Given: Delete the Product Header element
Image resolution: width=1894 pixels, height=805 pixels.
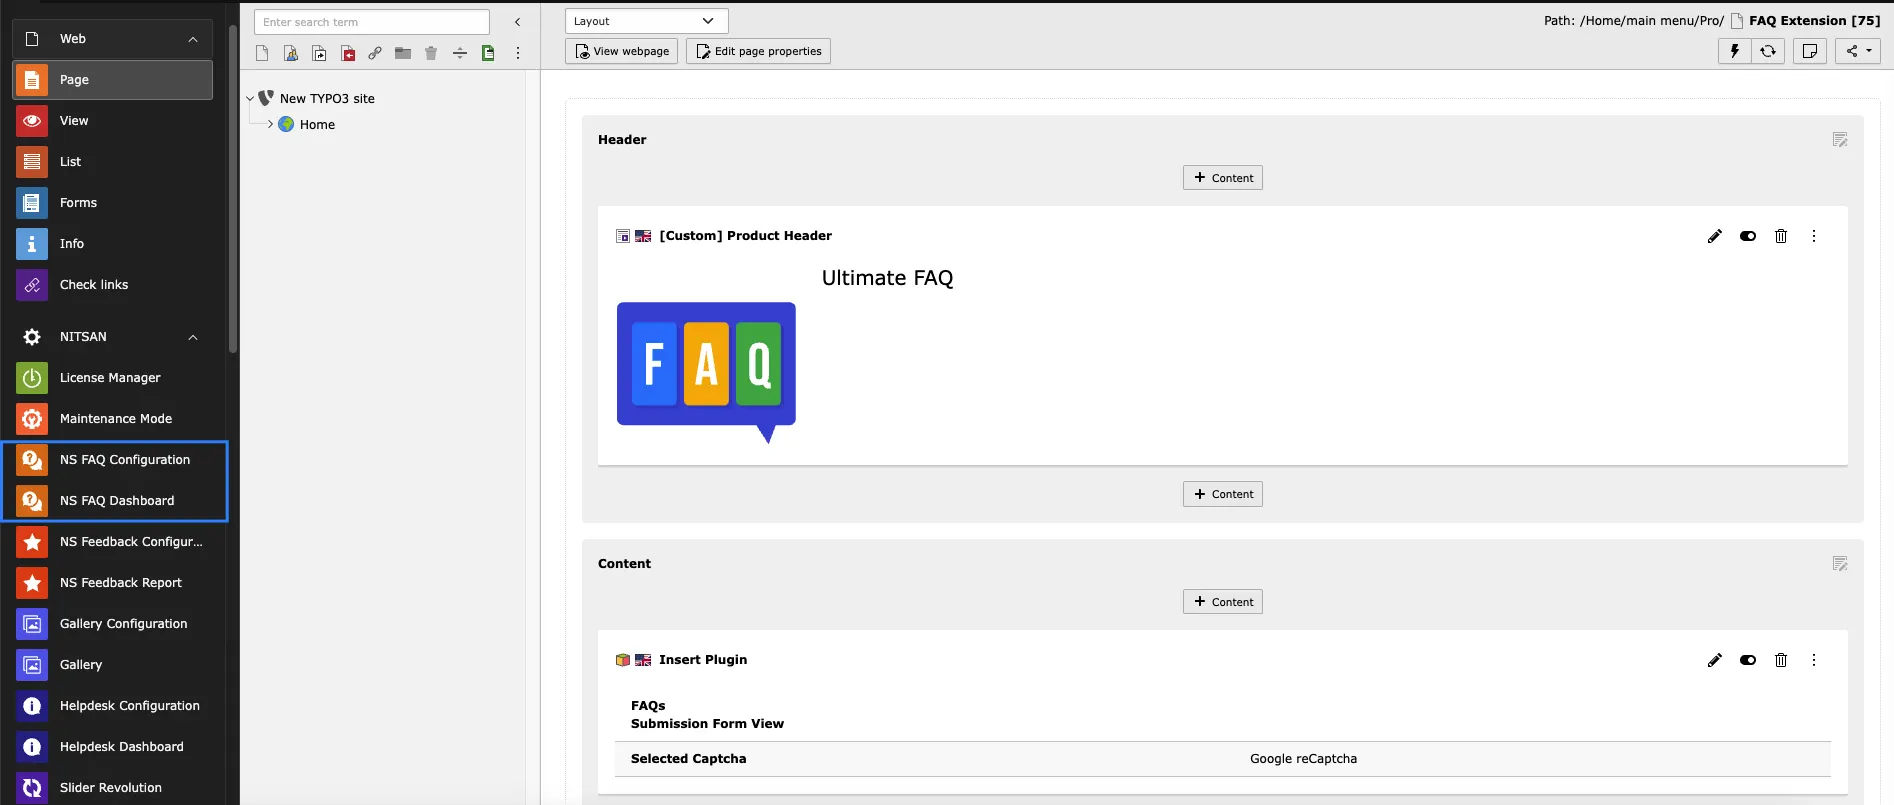Looking at the screenshot, I should (x=1781, y=236).
